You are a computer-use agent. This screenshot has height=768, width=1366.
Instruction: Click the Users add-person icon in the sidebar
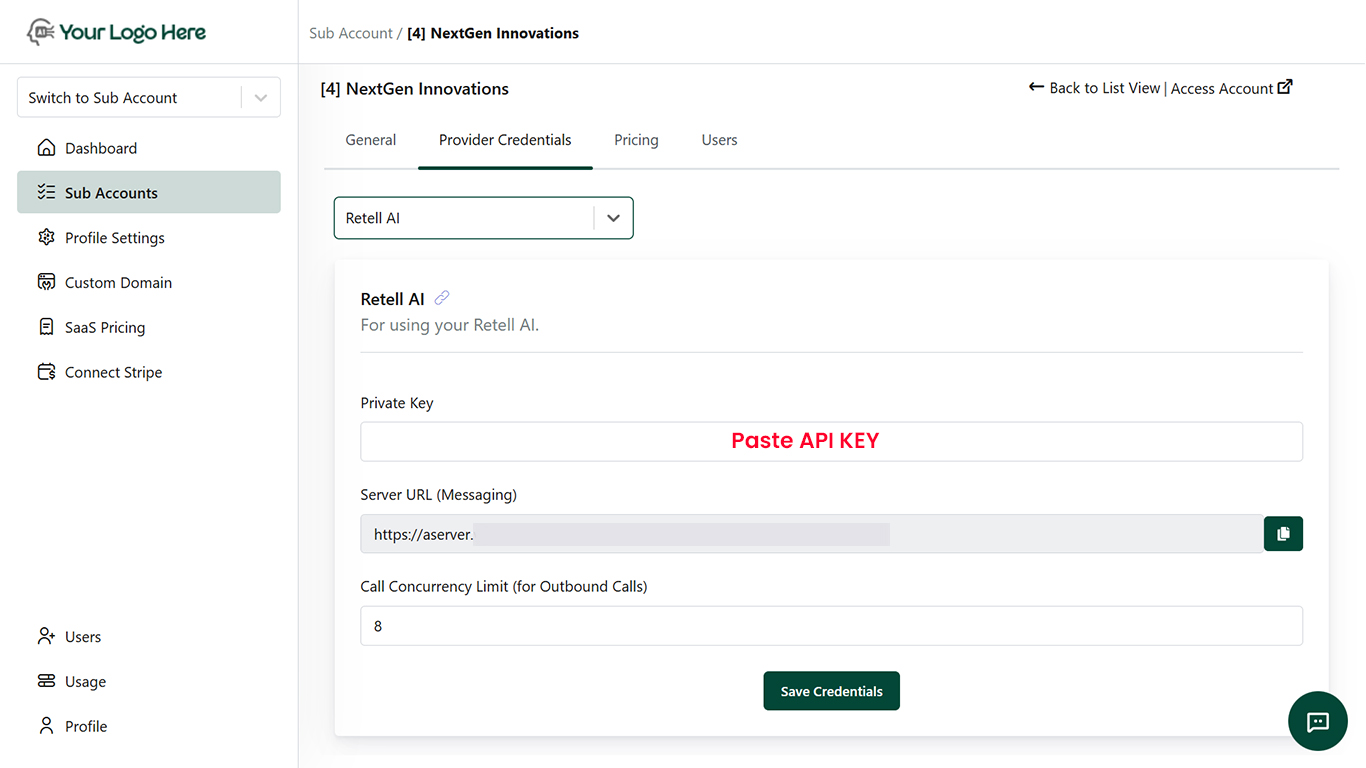coord(46,636)
